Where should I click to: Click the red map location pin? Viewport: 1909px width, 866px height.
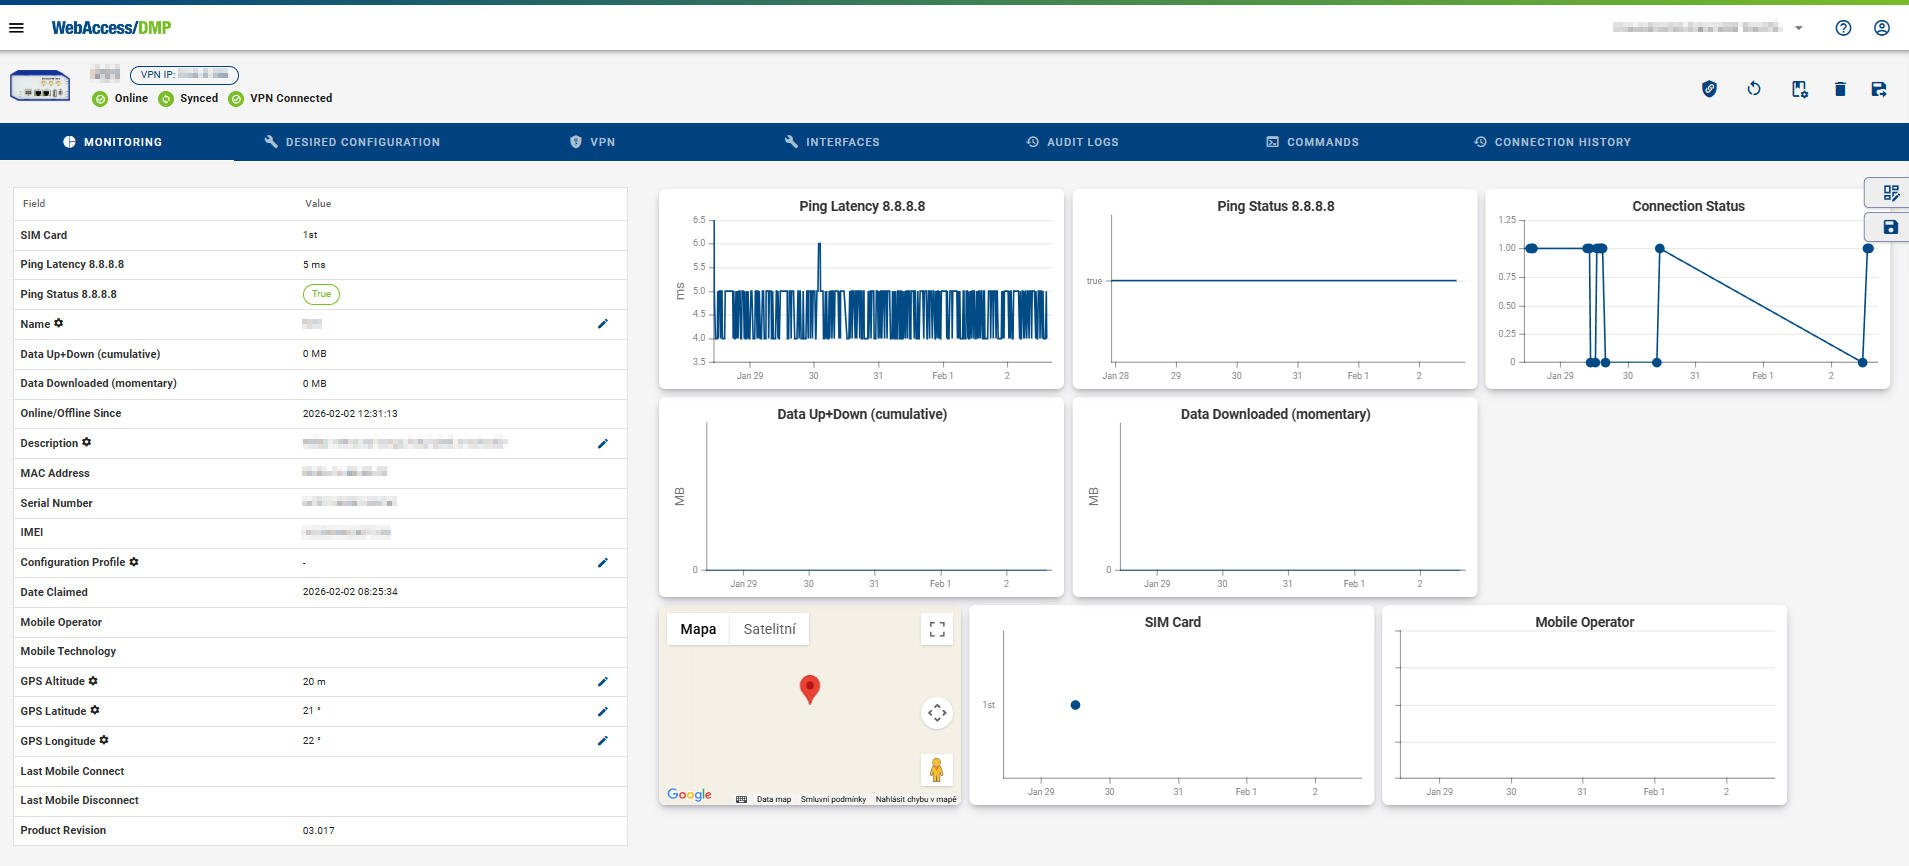pos(810,689)
